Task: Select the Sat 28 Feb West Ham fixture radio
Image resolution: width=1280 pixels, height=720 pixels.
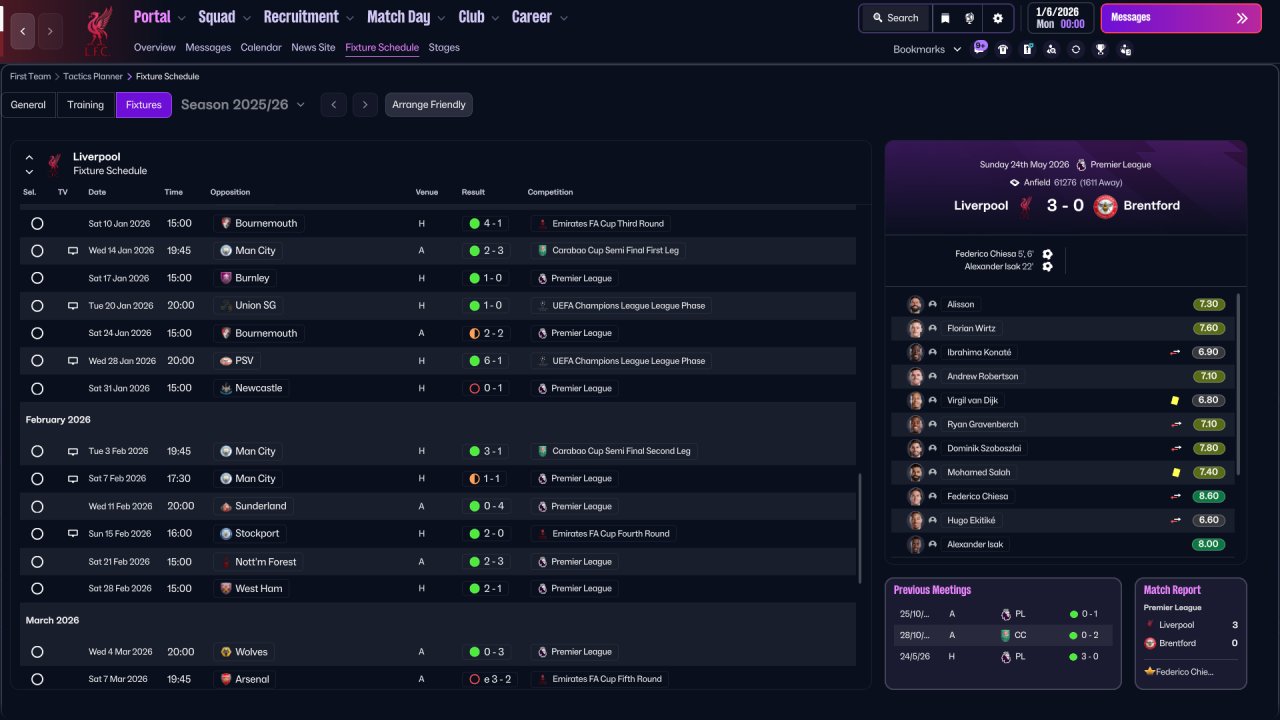Action: (37, 589)
